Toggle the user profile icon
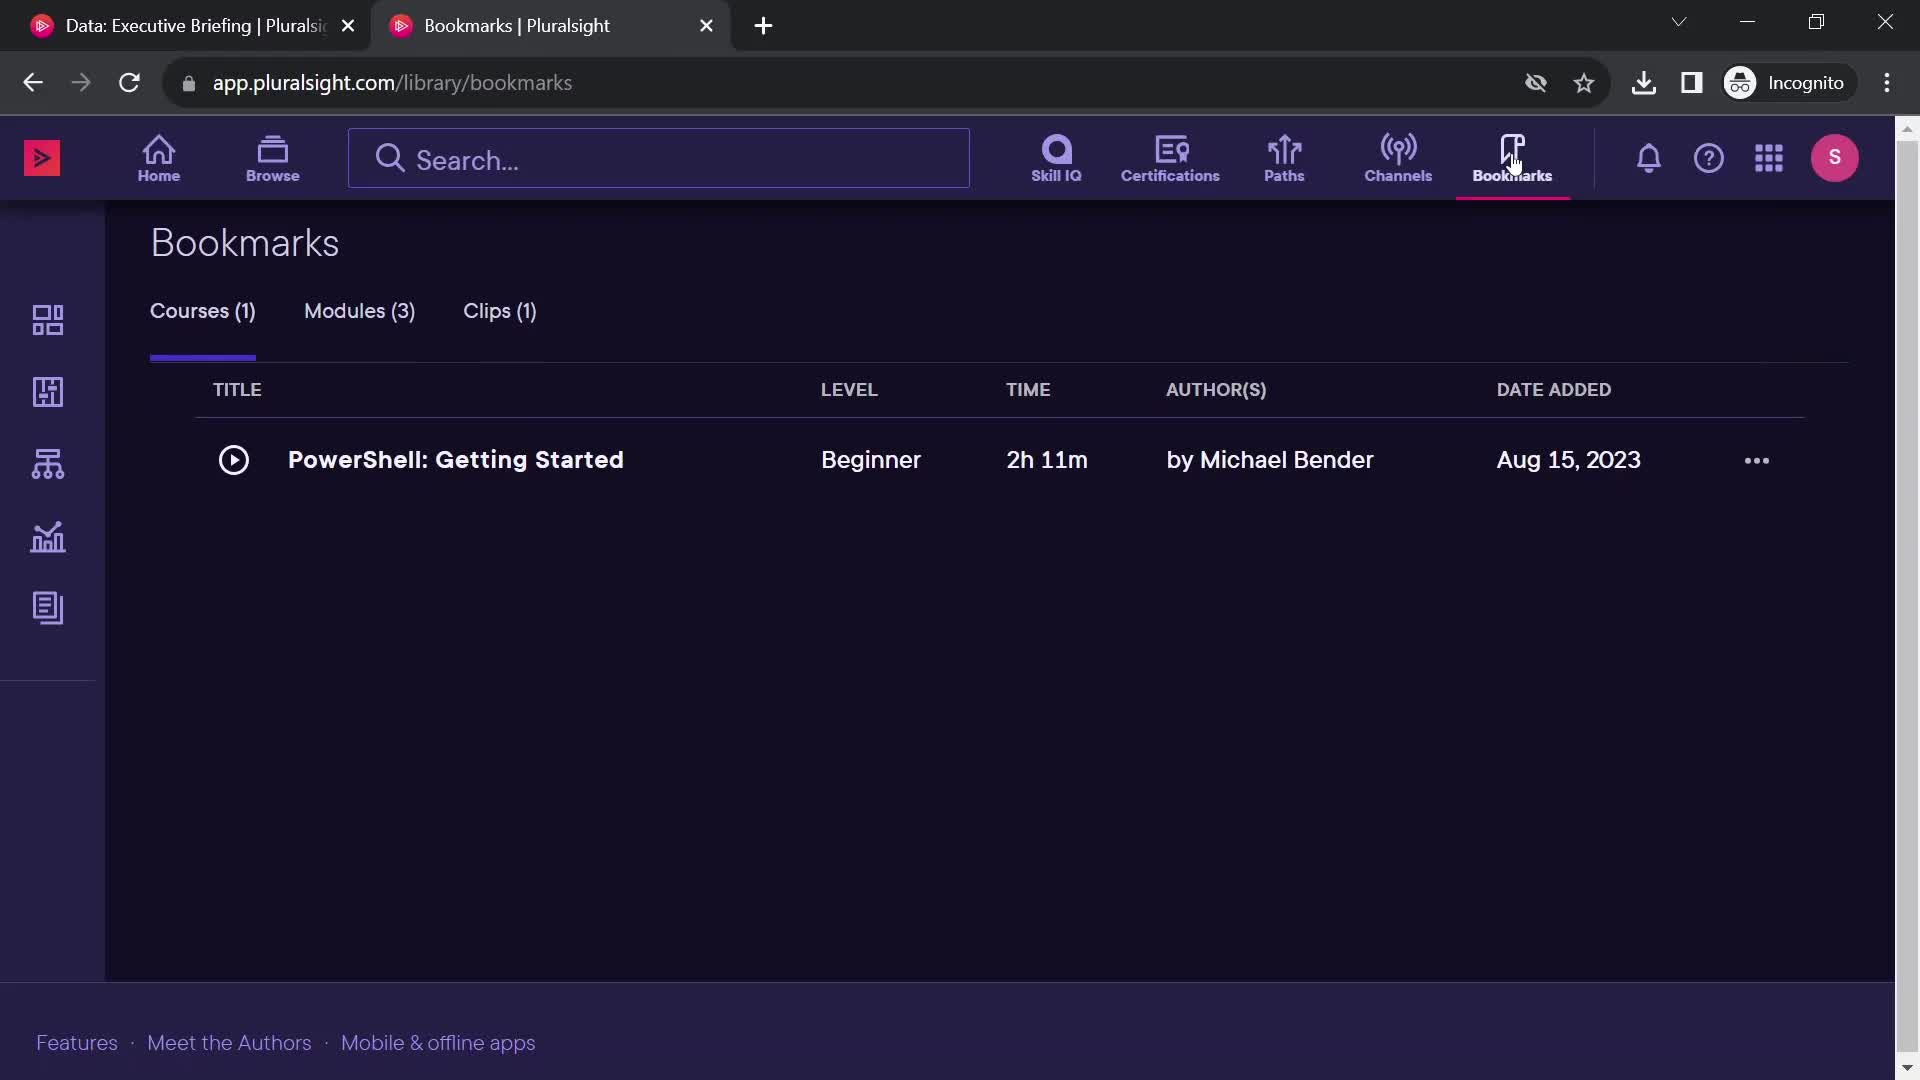This screenshot has width=1920, height=1080. [x=1836, y=158]
